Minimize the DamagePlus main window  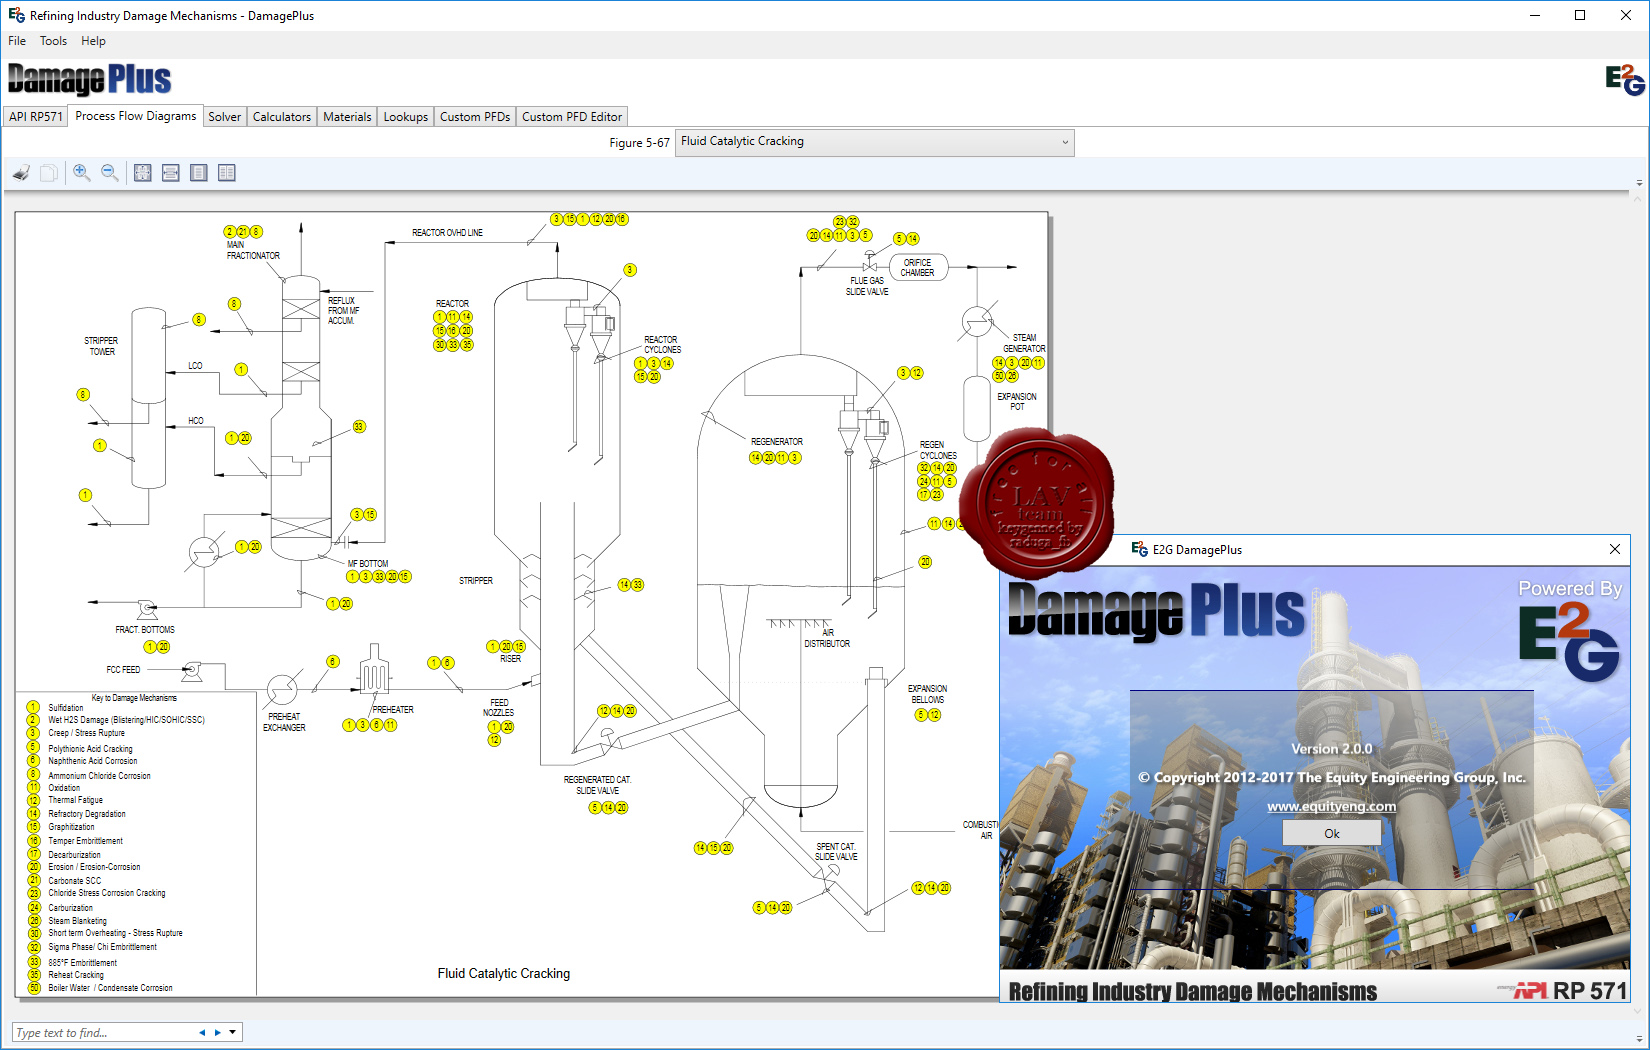pos(1535,15)
